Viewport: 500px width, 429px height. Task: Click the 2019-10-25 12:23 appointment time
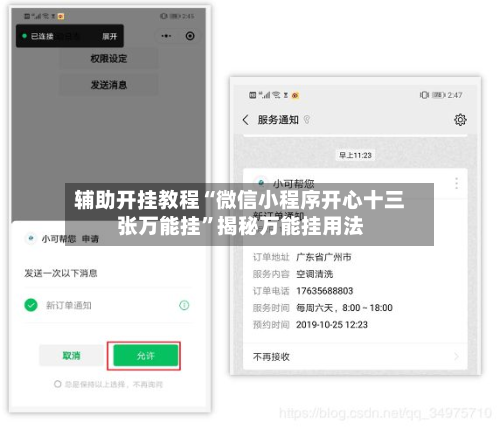pos(332,325)
